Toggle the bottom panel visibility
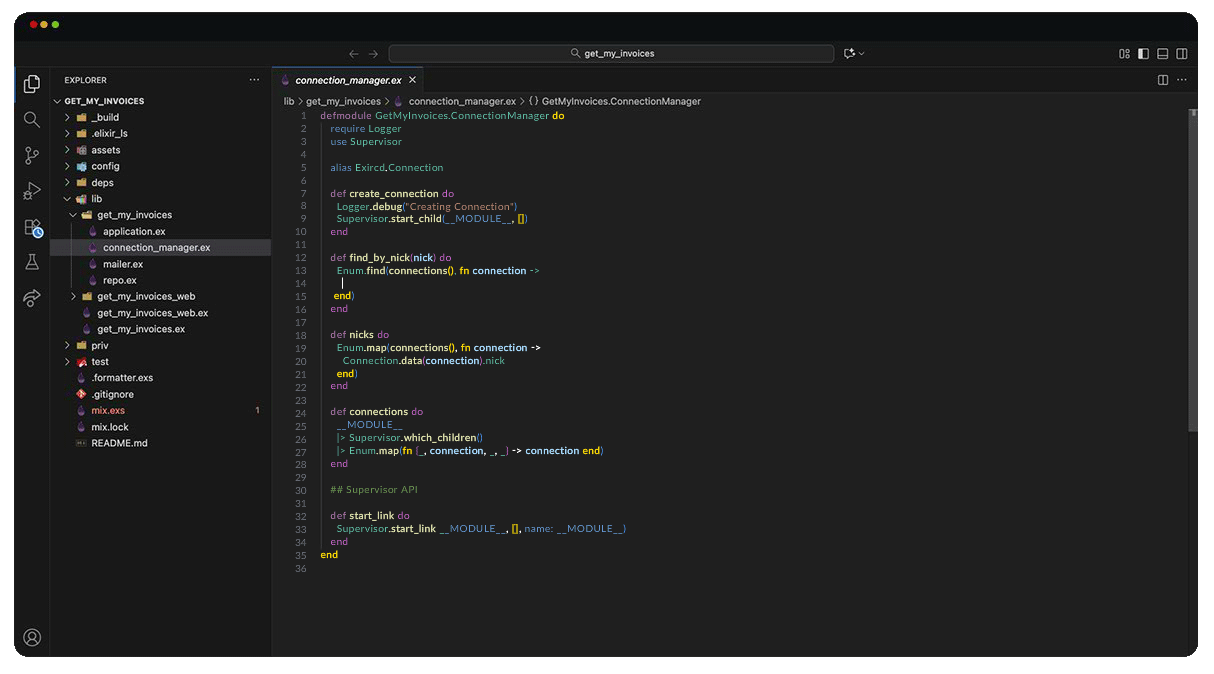 (1163, 53)
